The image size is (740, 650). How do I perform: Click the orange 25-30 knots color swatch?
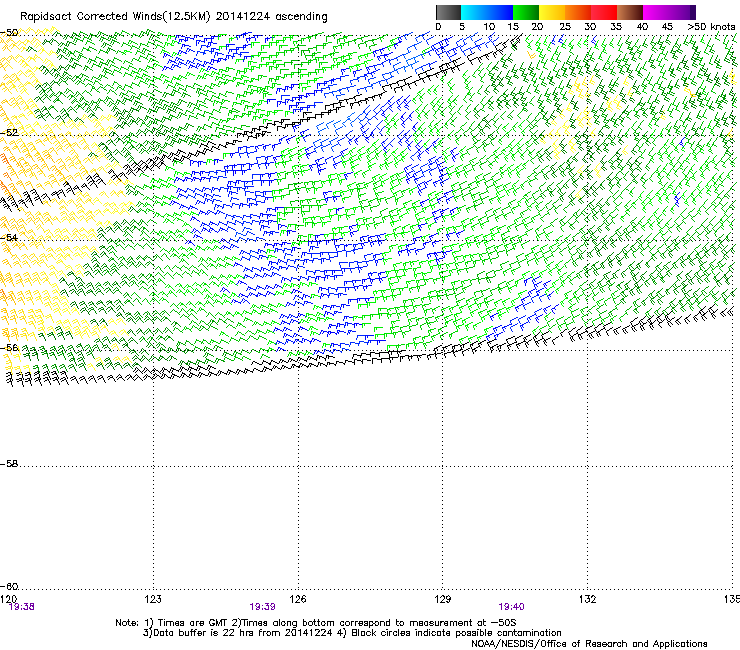(x=578, y=12)
